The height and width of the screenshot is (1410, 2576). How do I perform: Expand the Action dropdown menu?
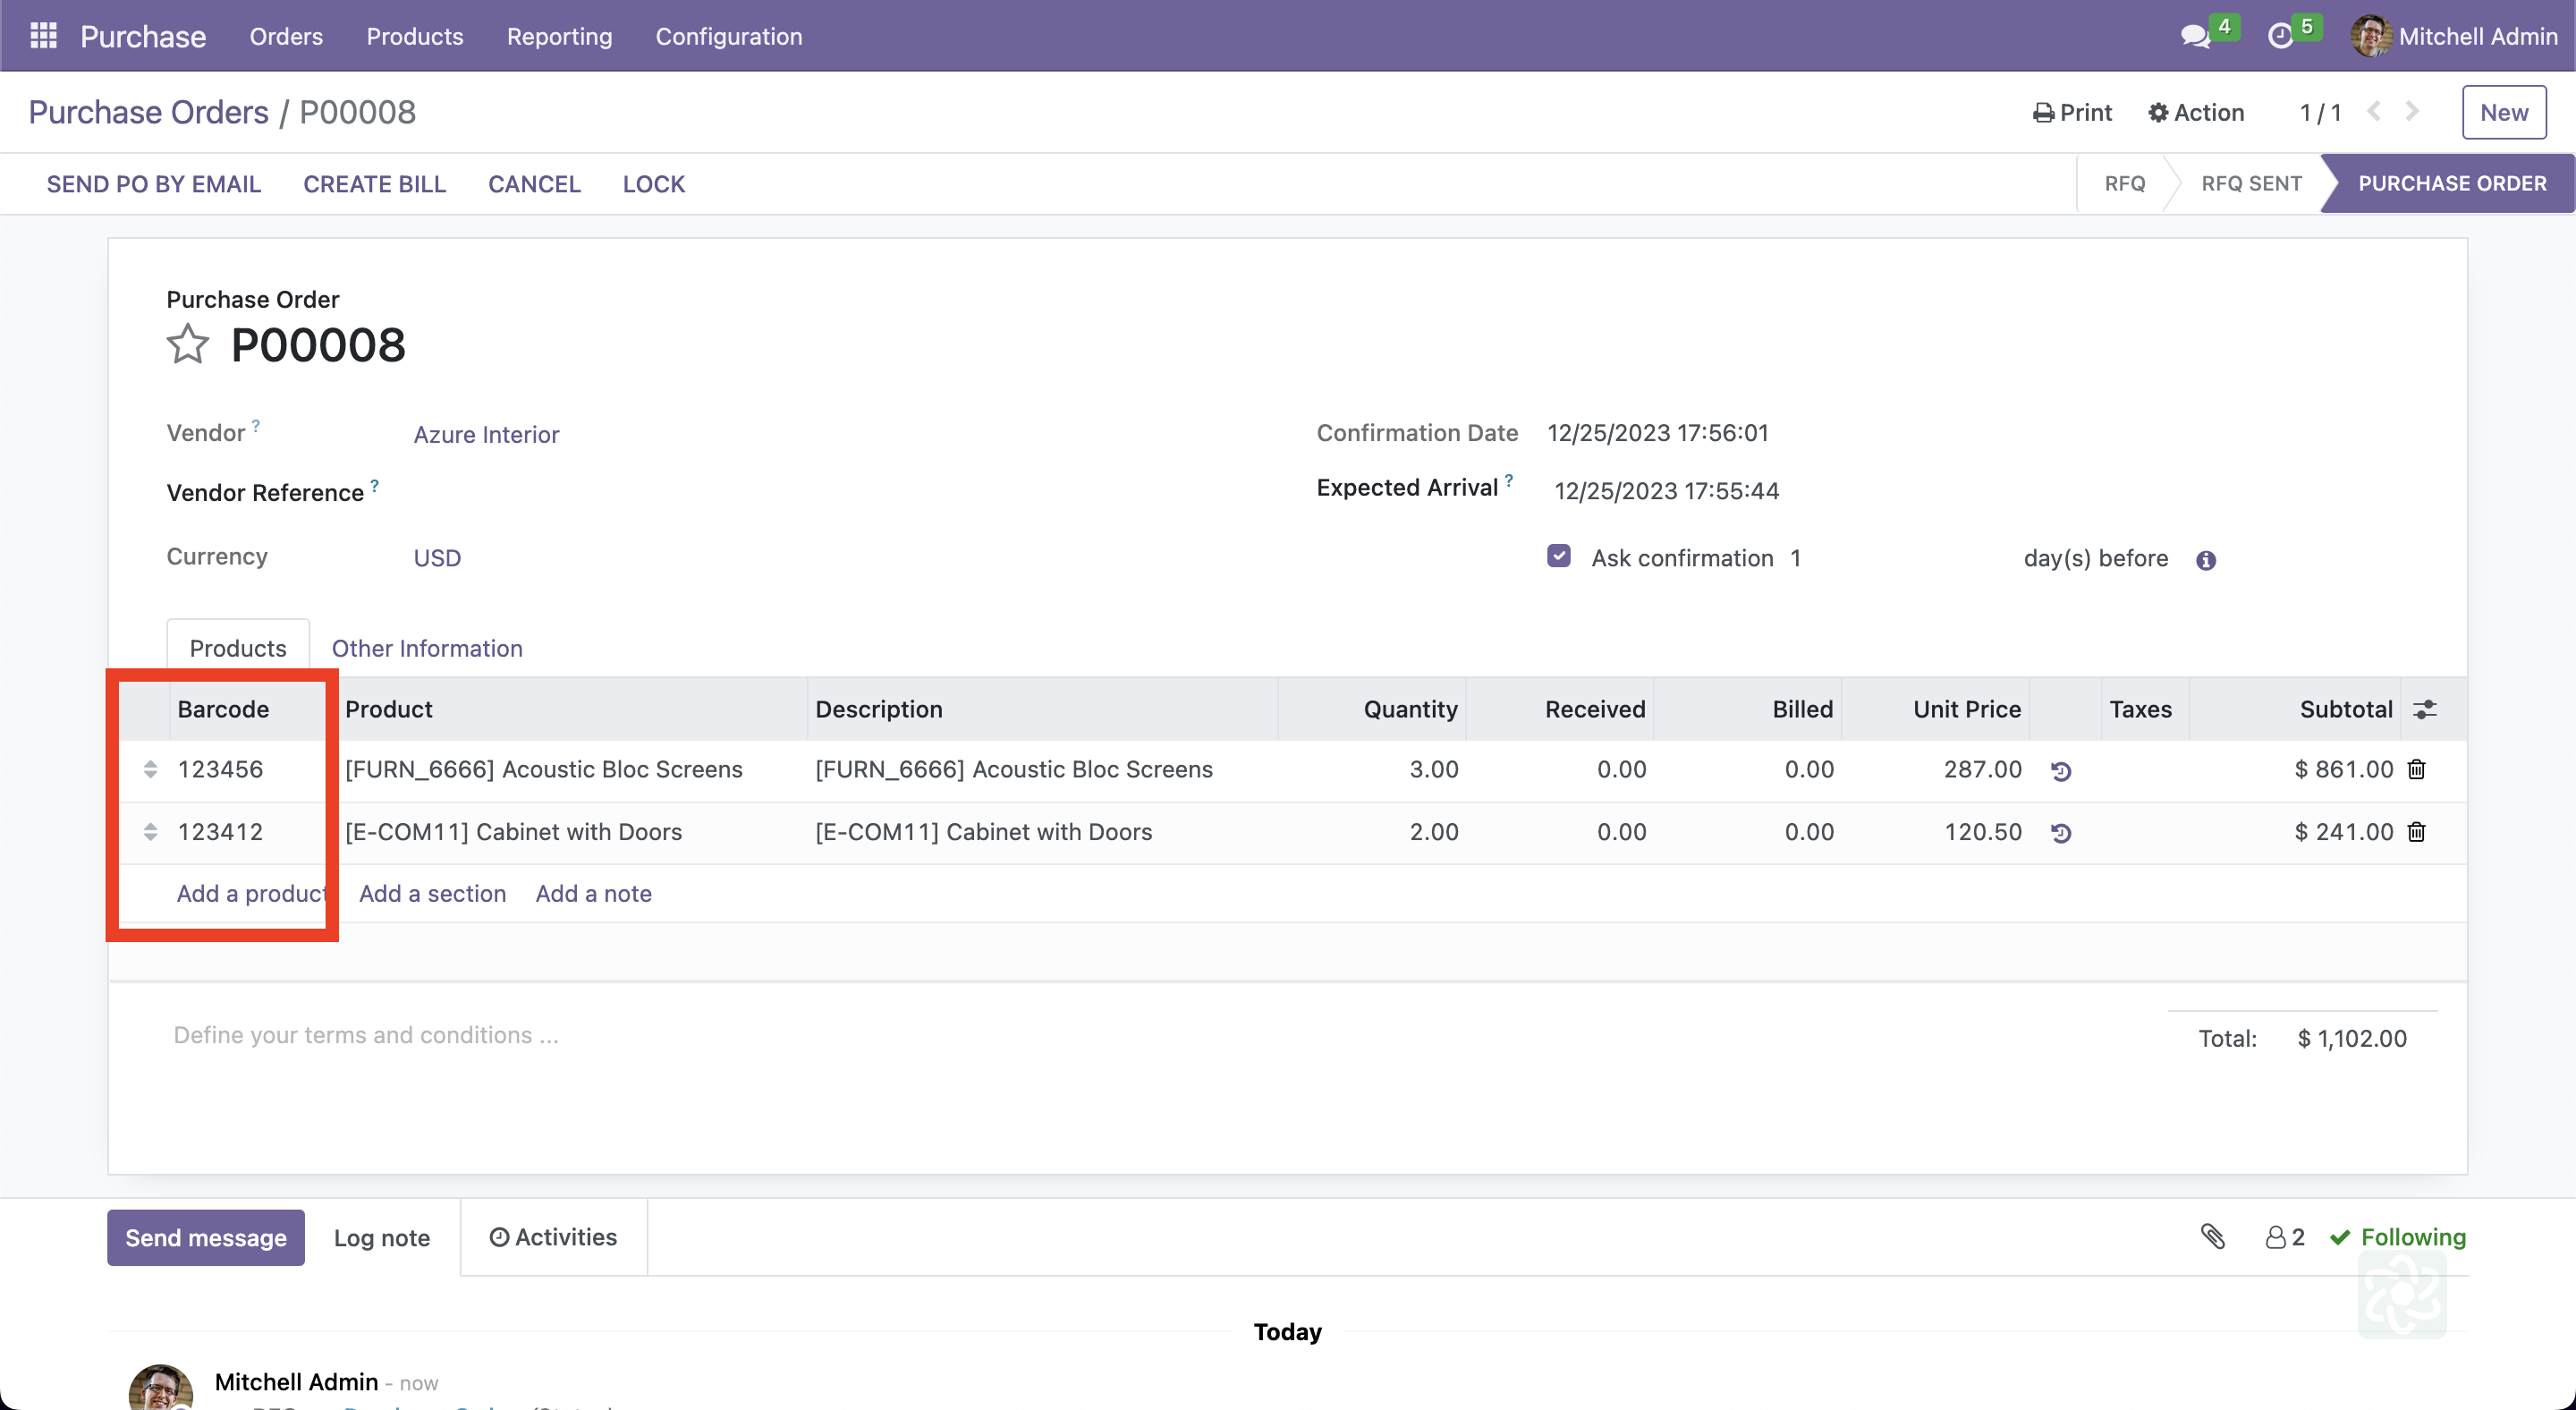(2196, 112)
